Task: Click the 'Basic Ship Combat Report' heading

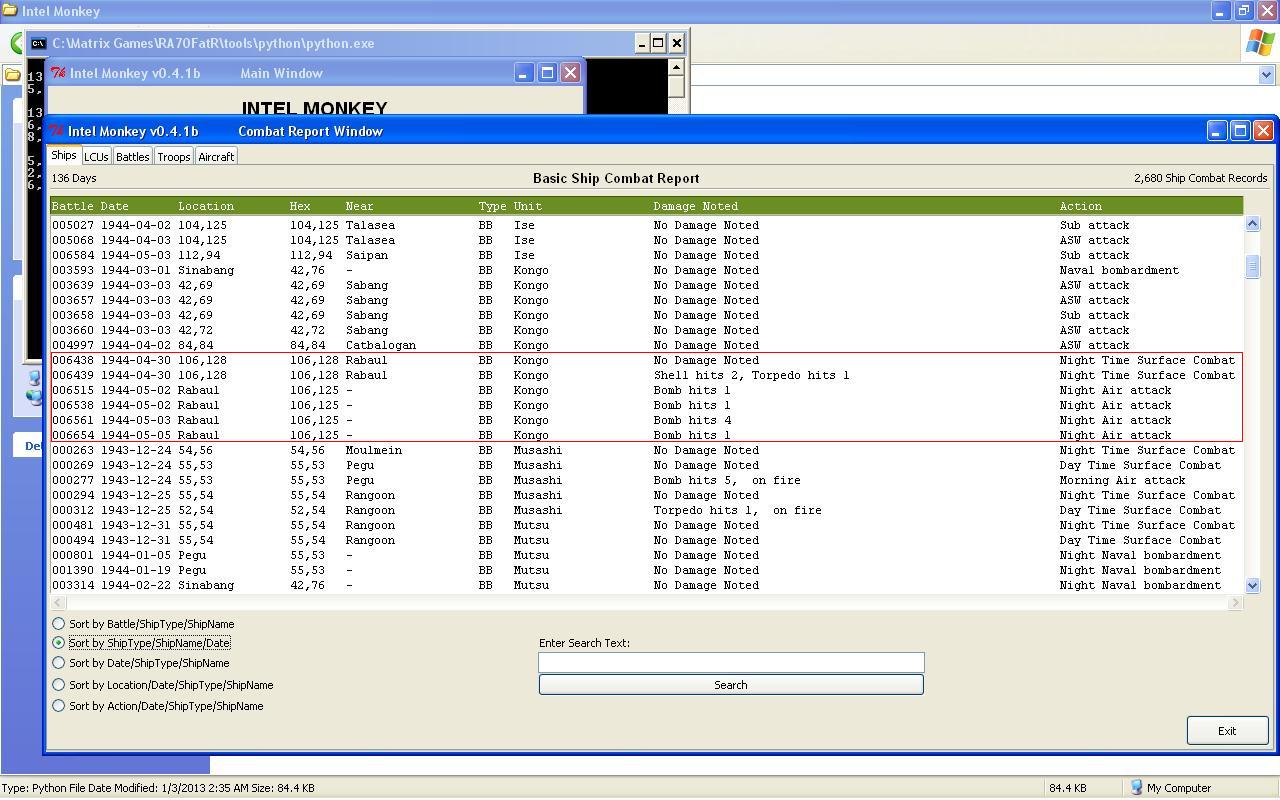Action: click(x=616, y=178)
